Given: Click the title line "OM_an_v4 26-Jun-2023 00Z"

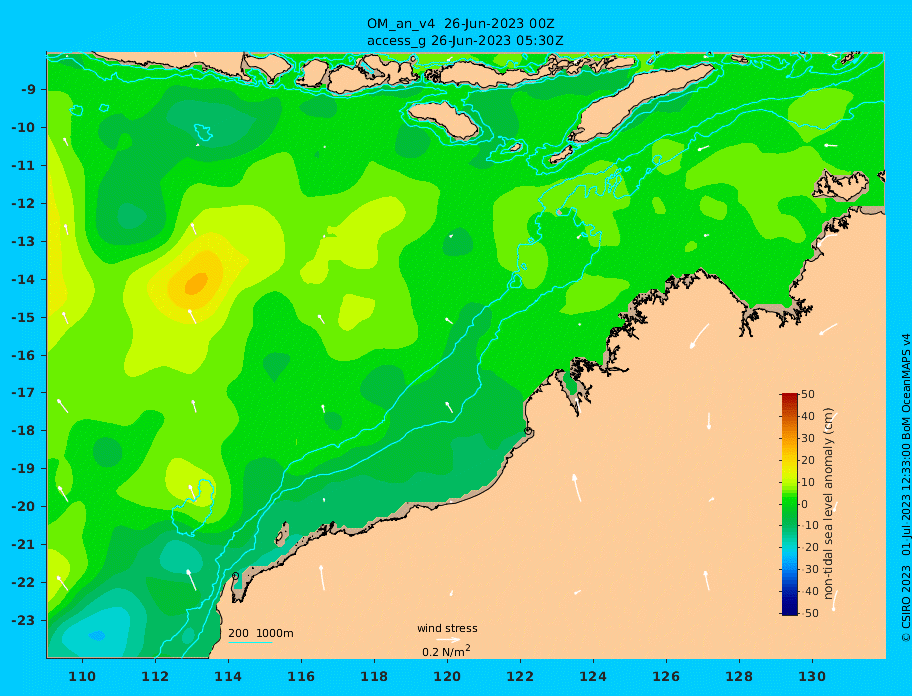Looking at the screenshot, I should 460,24.
